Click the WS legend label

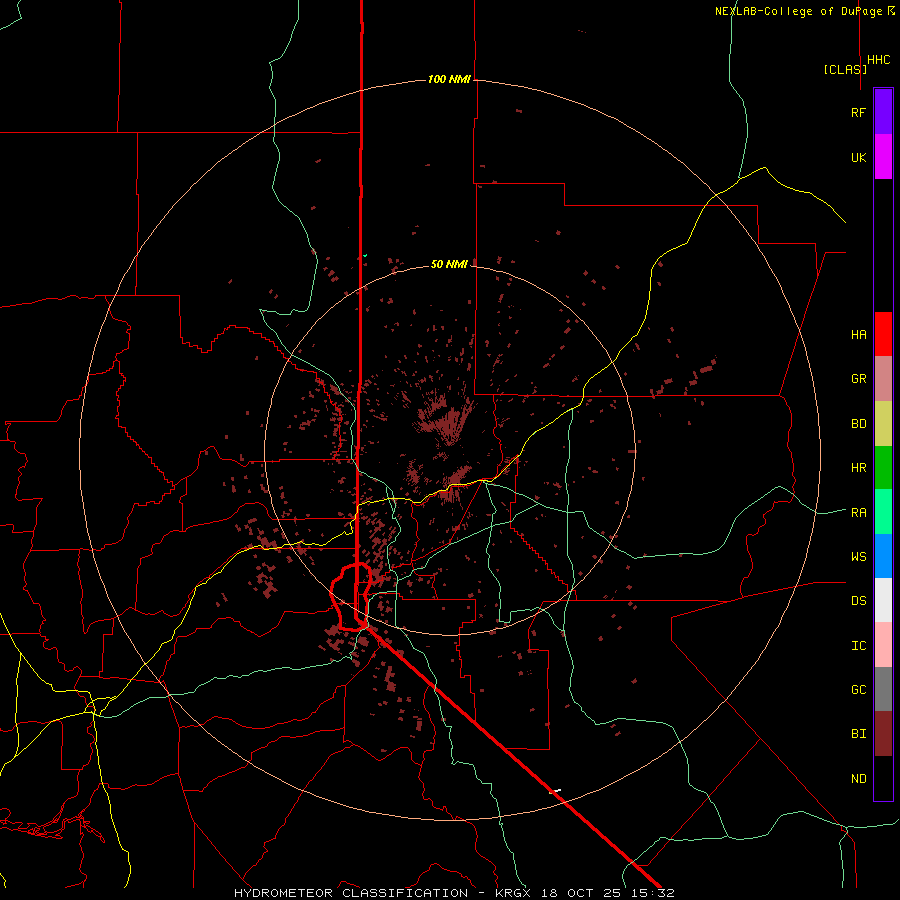858,557
